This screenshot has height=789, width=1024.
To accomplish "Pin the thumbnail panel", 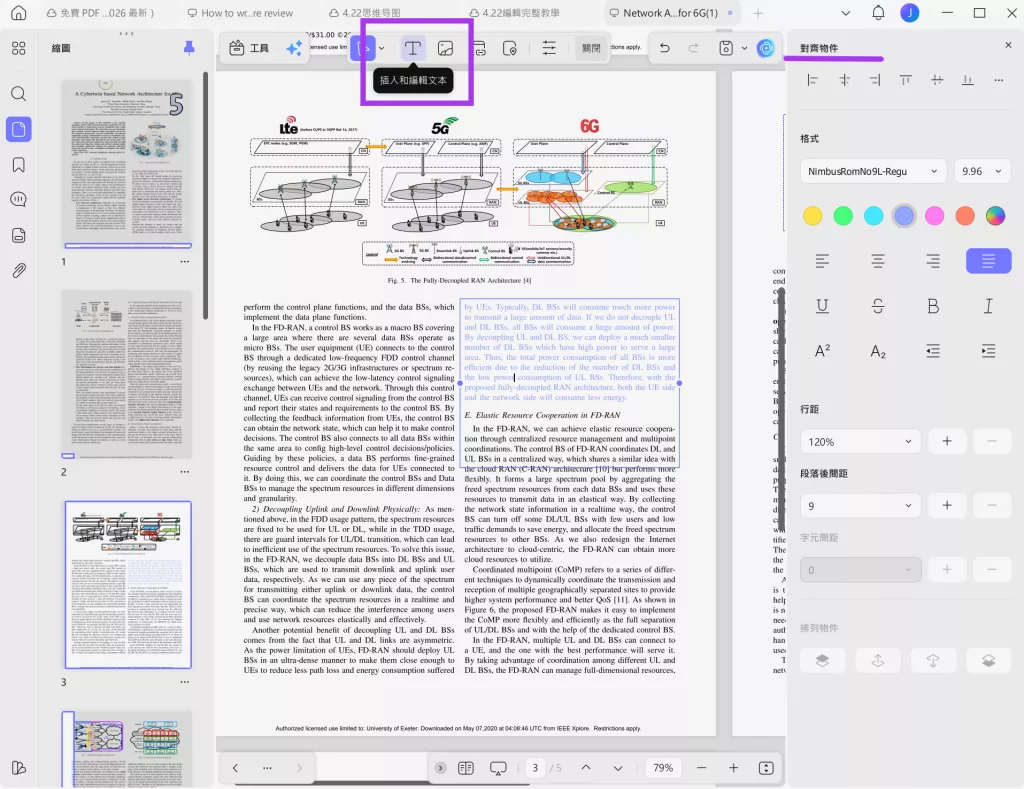I will tap(189, 48).
